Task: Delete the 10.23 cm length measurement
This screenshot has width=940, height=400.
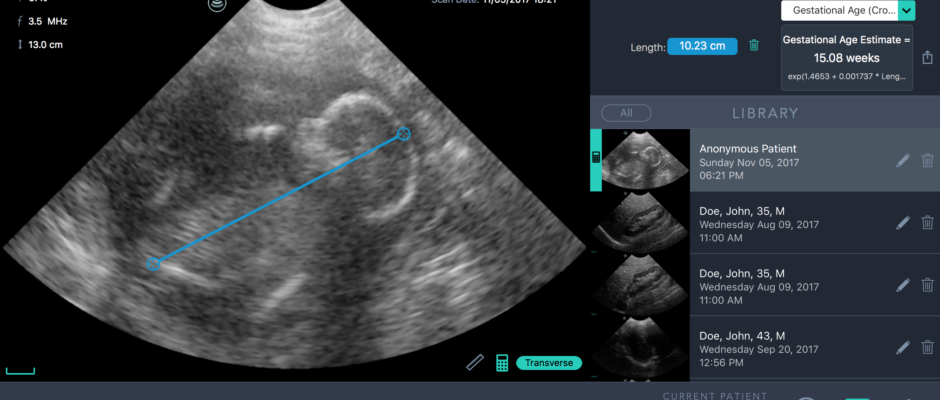Action: 754,45
